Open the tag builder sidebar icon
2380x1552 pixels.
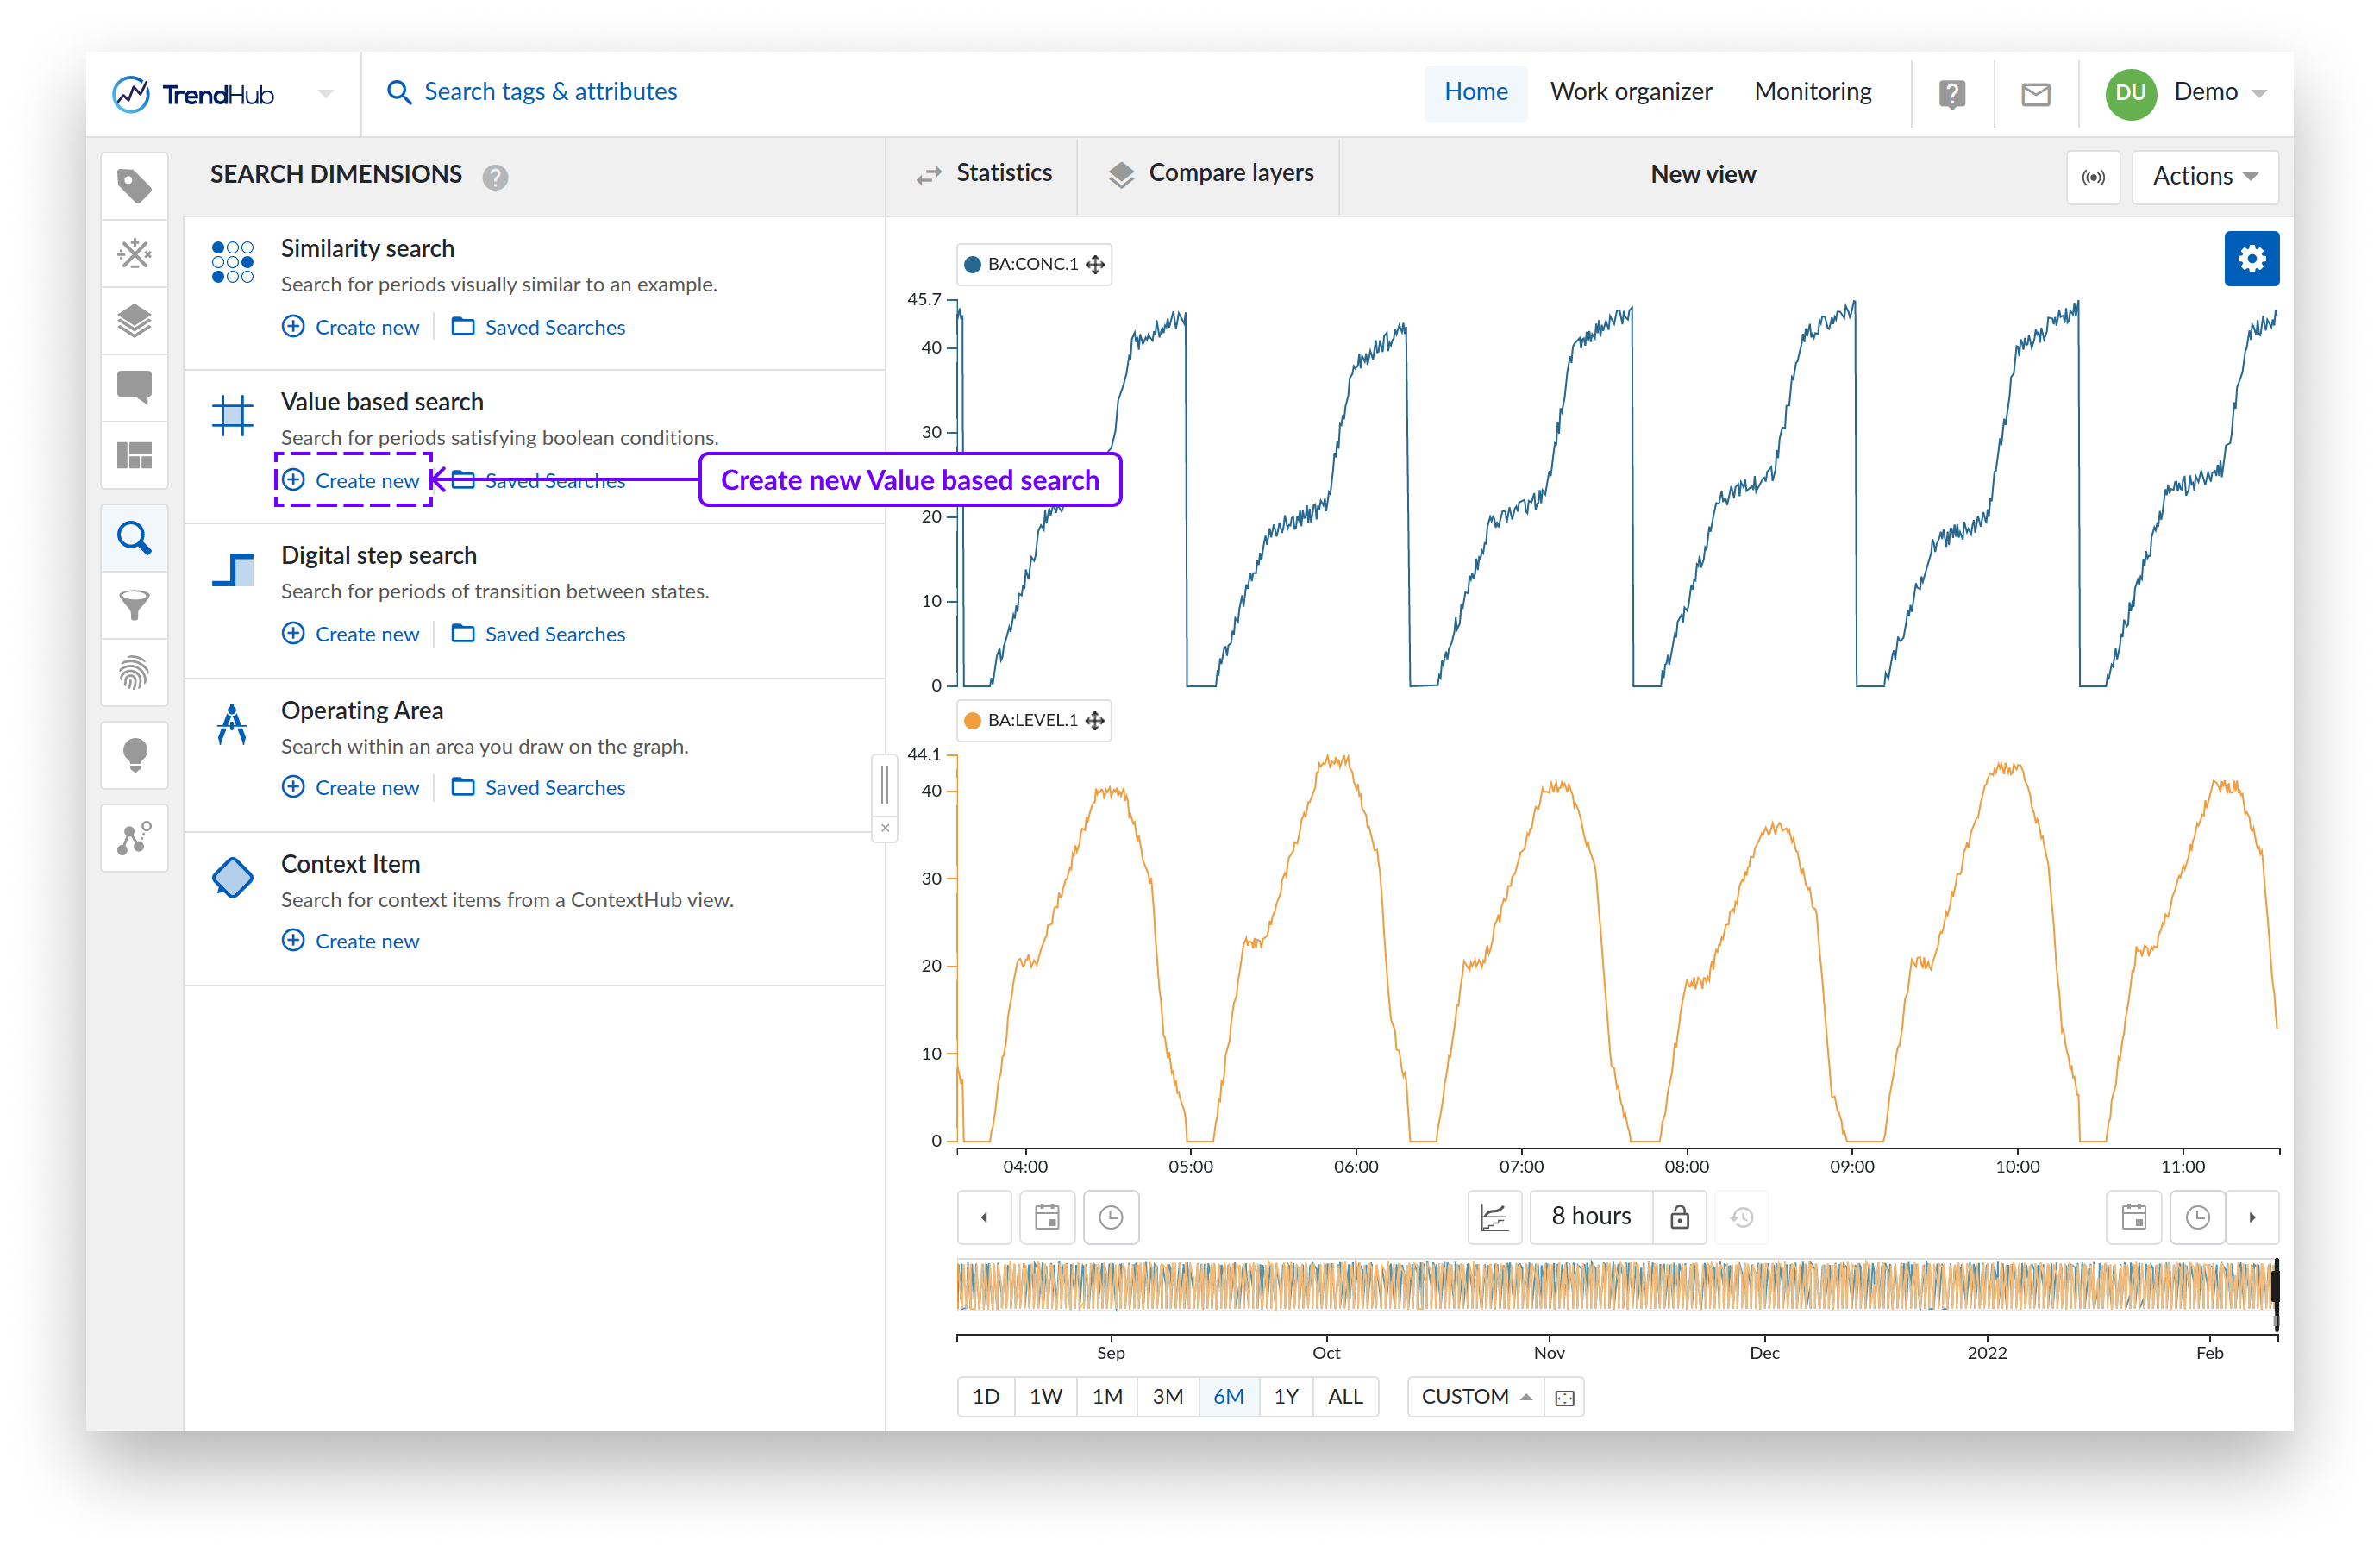click(x=134, y=253)
